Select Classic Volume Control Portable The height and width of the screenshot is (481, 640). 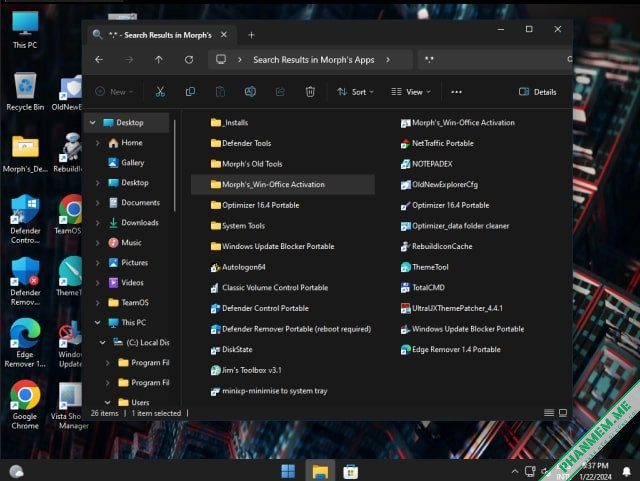pos(269,287)
